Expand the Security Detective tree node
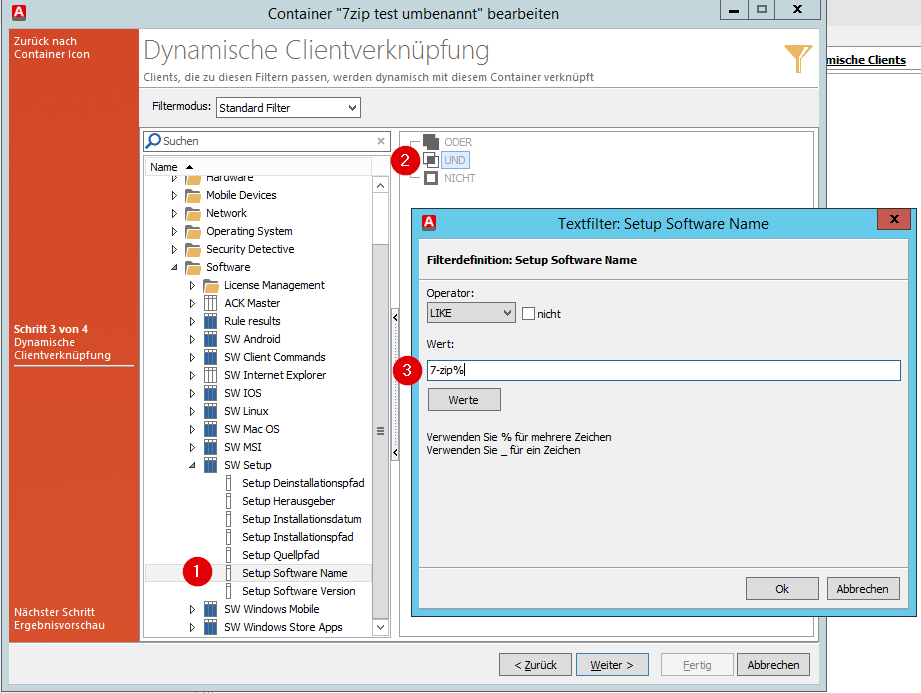The height and width of the screenshot is (693, 921). [x=174, y=249]
